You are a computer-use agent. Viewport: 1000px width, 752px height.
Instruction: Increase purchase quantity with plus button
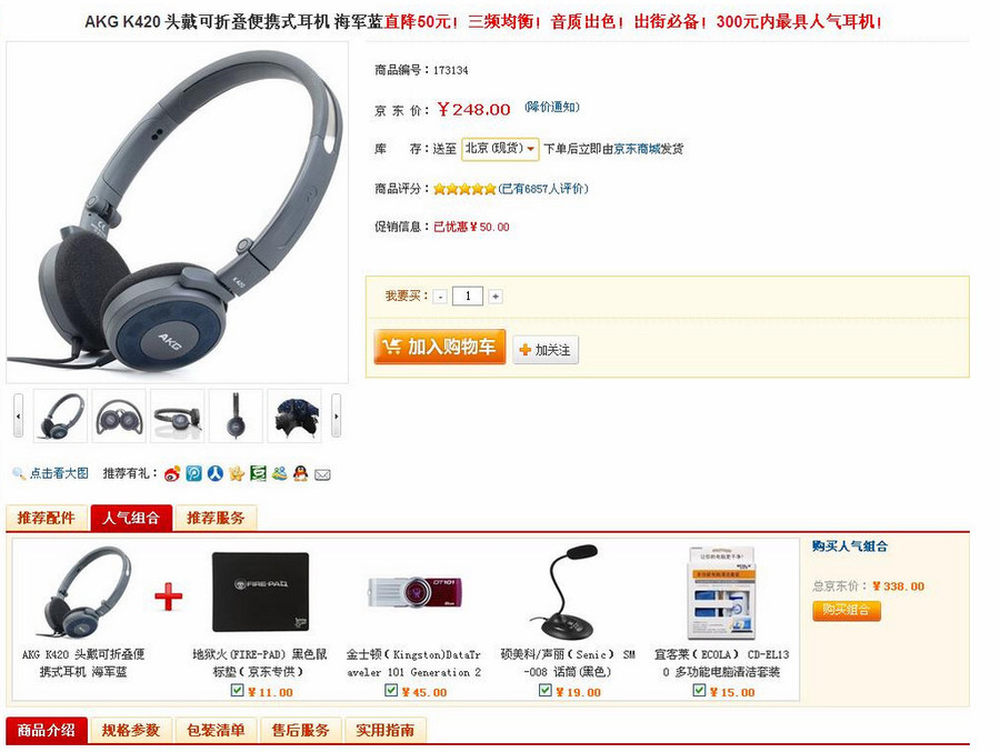(496, 296)
